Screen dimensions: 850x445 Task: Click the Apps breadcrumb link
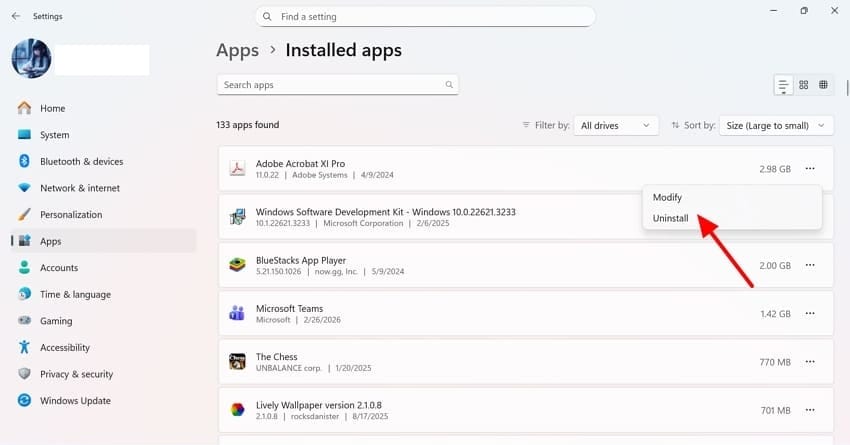237,50
